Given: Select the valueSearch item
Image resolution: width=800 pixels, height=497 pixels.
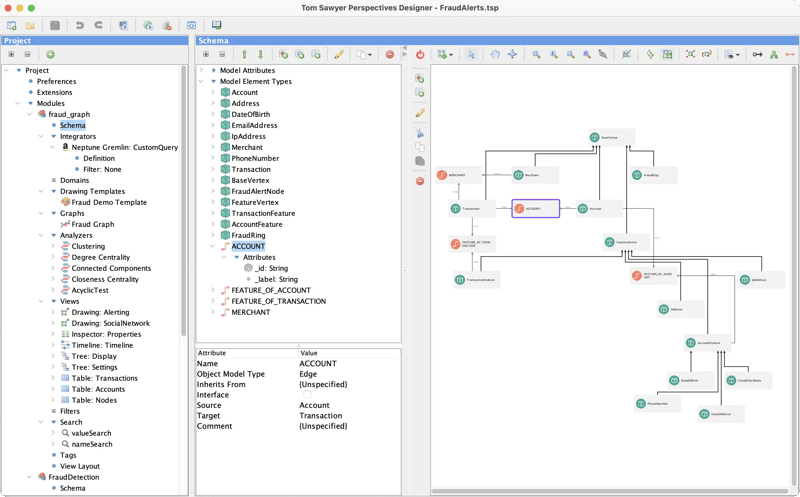Looking at the screenshot, I should (x=91, y=433).
